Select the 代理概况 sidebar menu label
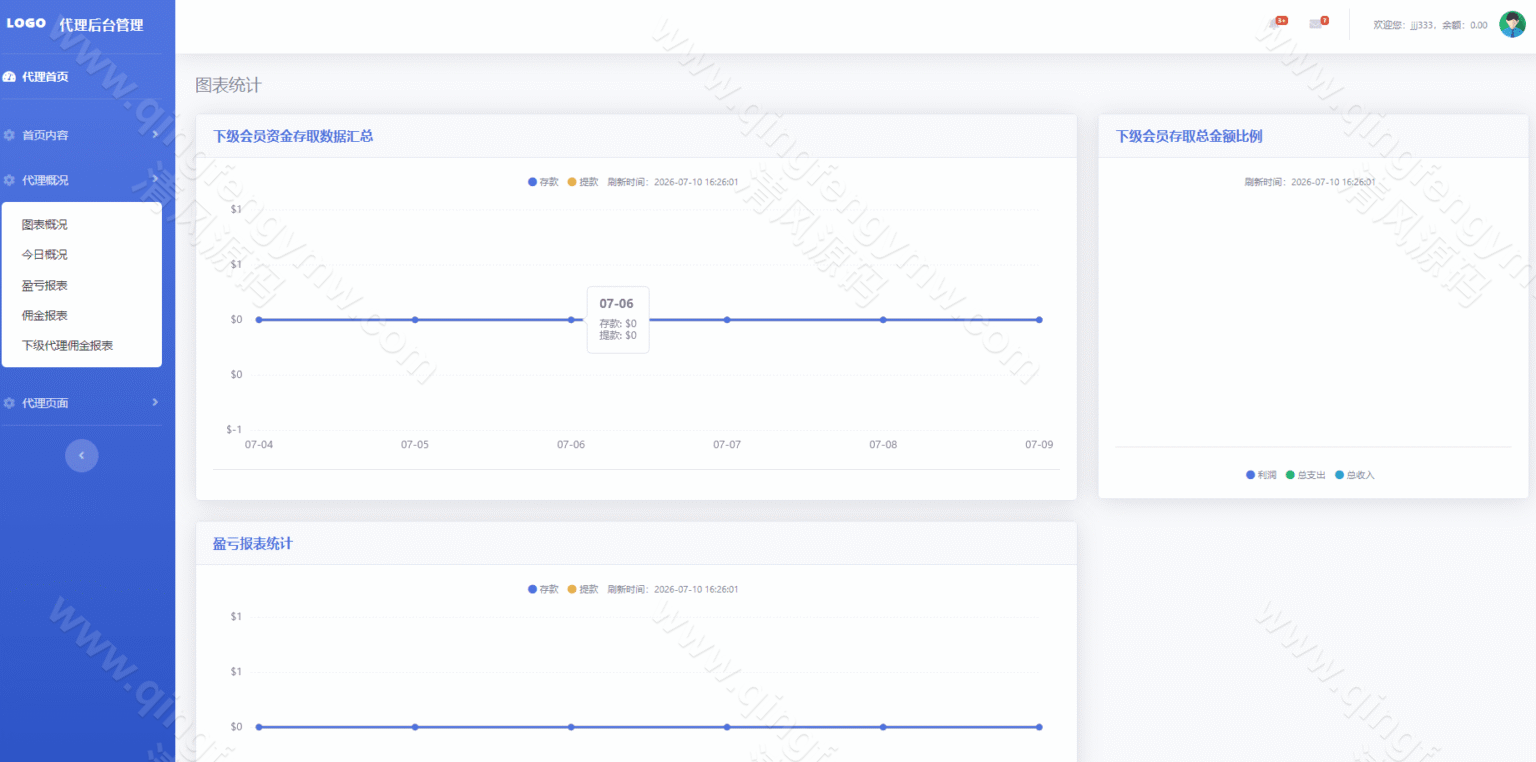 (45, 180)
